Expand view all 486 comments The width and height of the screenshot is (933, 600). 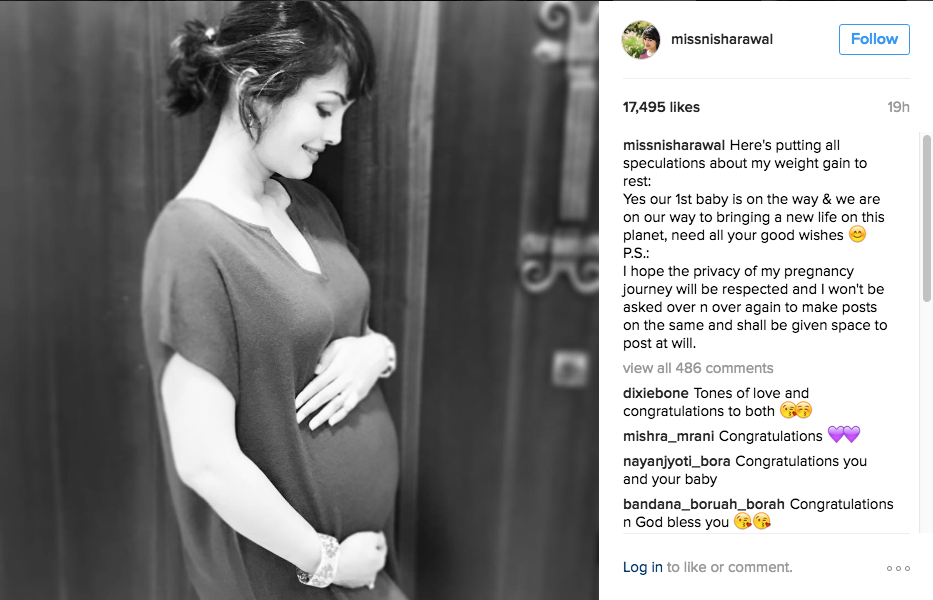coord(698,368)
